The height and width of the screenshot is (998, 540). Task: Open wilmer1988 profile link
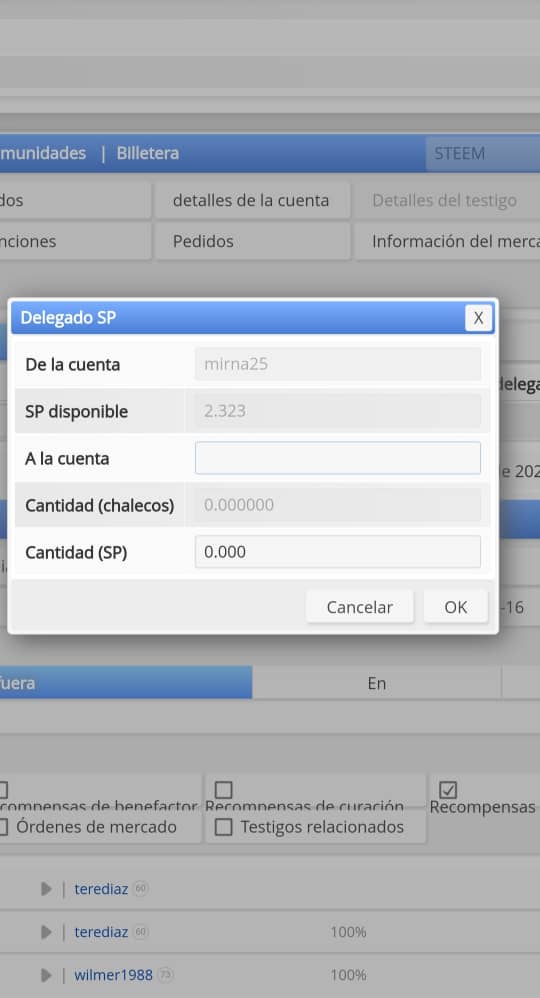(x=113, y=975)
